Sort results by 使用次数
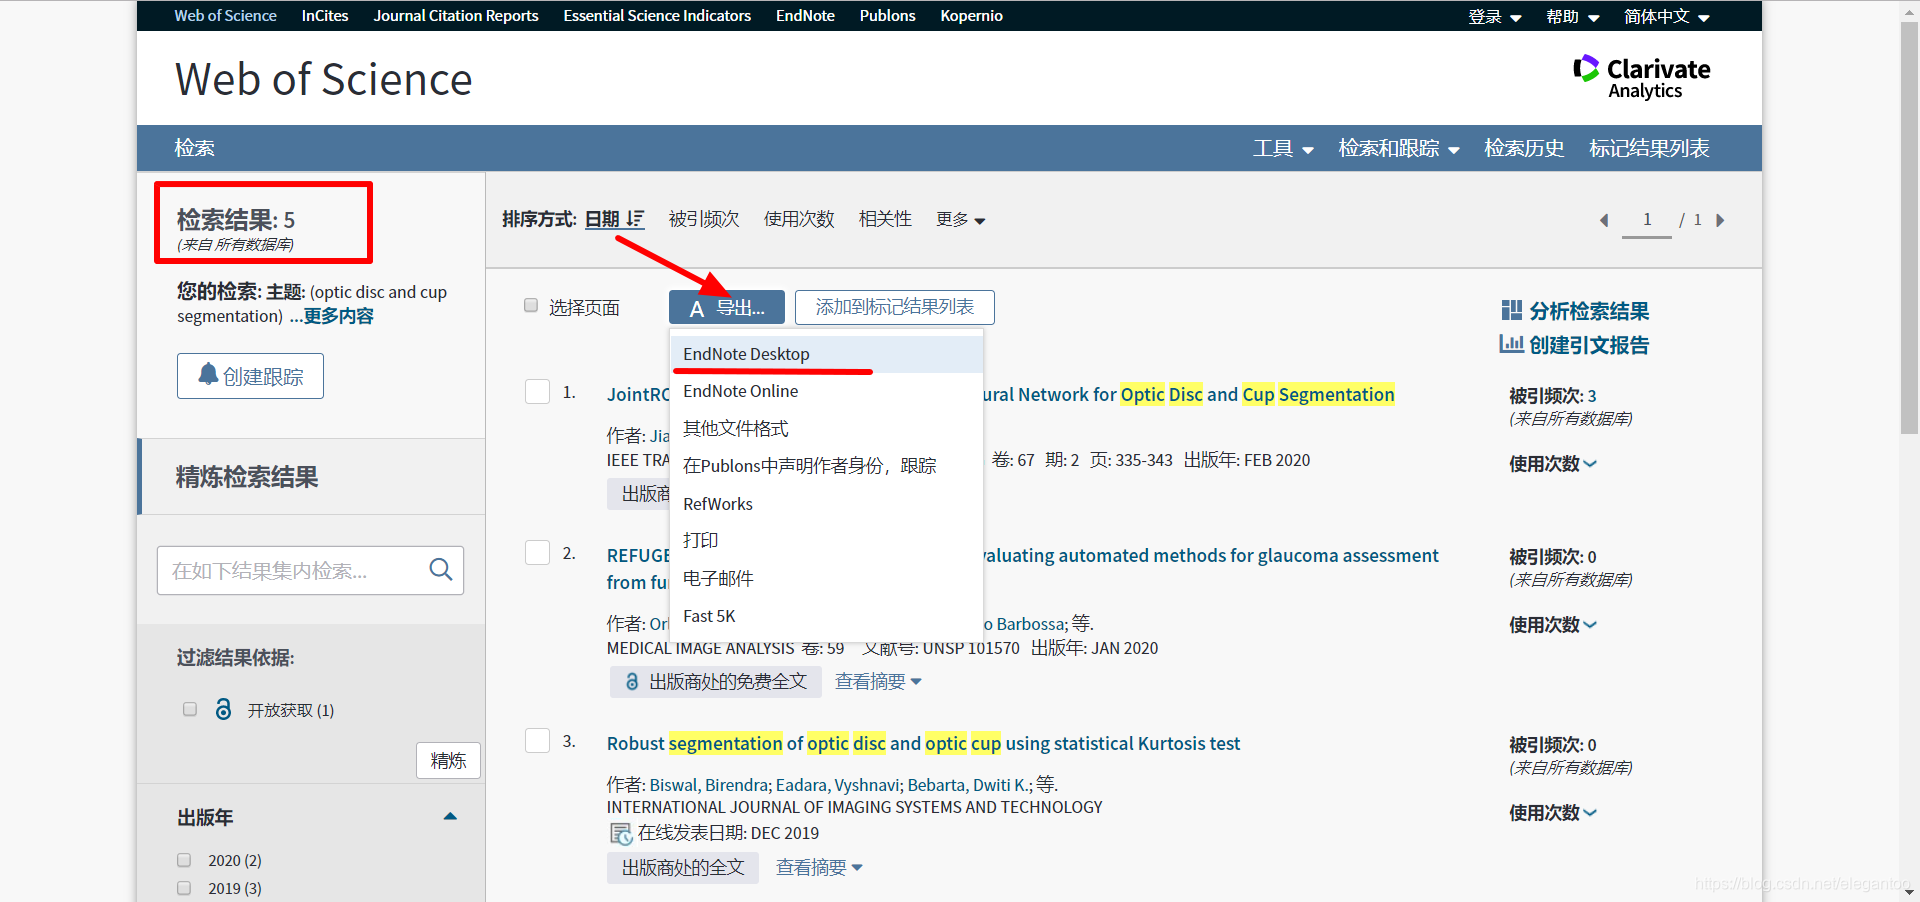The height and width of the screenshot is (902, 1920). pyautogui.click(x=799, y=219)
